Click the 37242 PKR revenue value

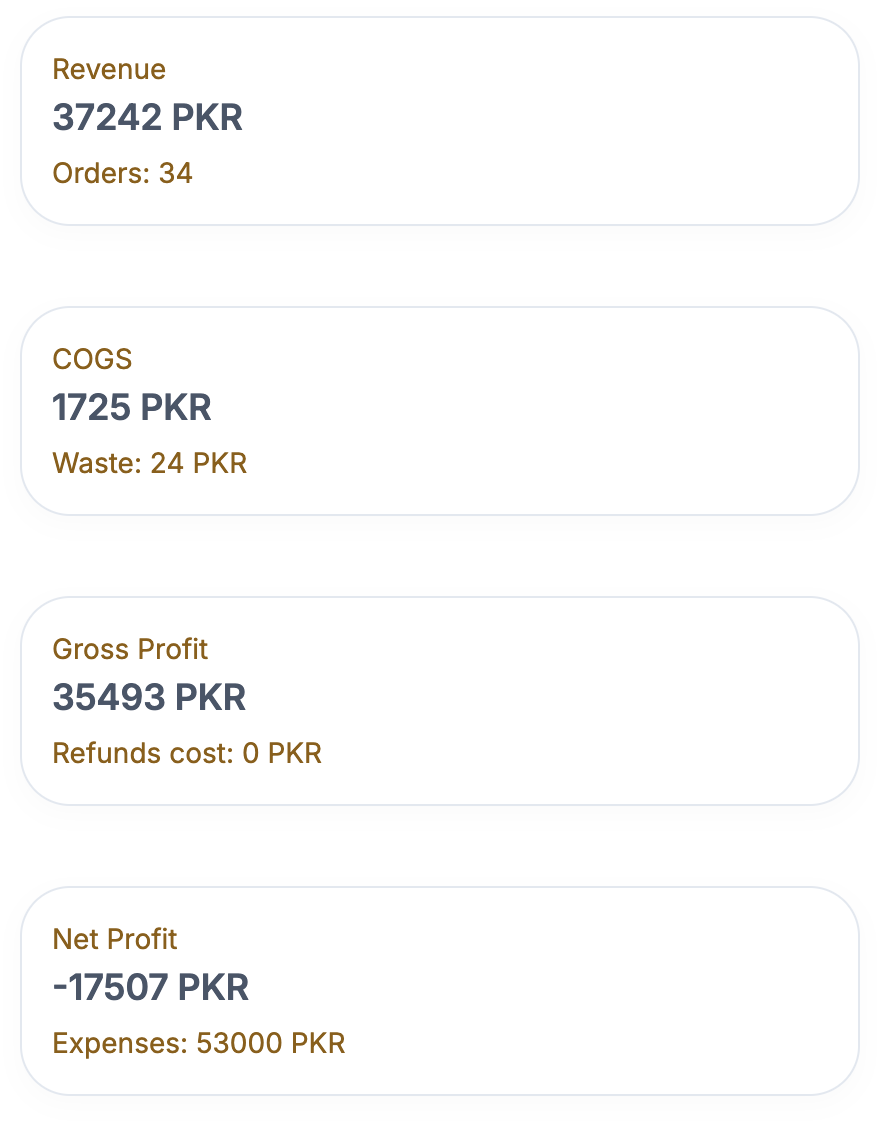pyautogui.click(x=147, y=118)
